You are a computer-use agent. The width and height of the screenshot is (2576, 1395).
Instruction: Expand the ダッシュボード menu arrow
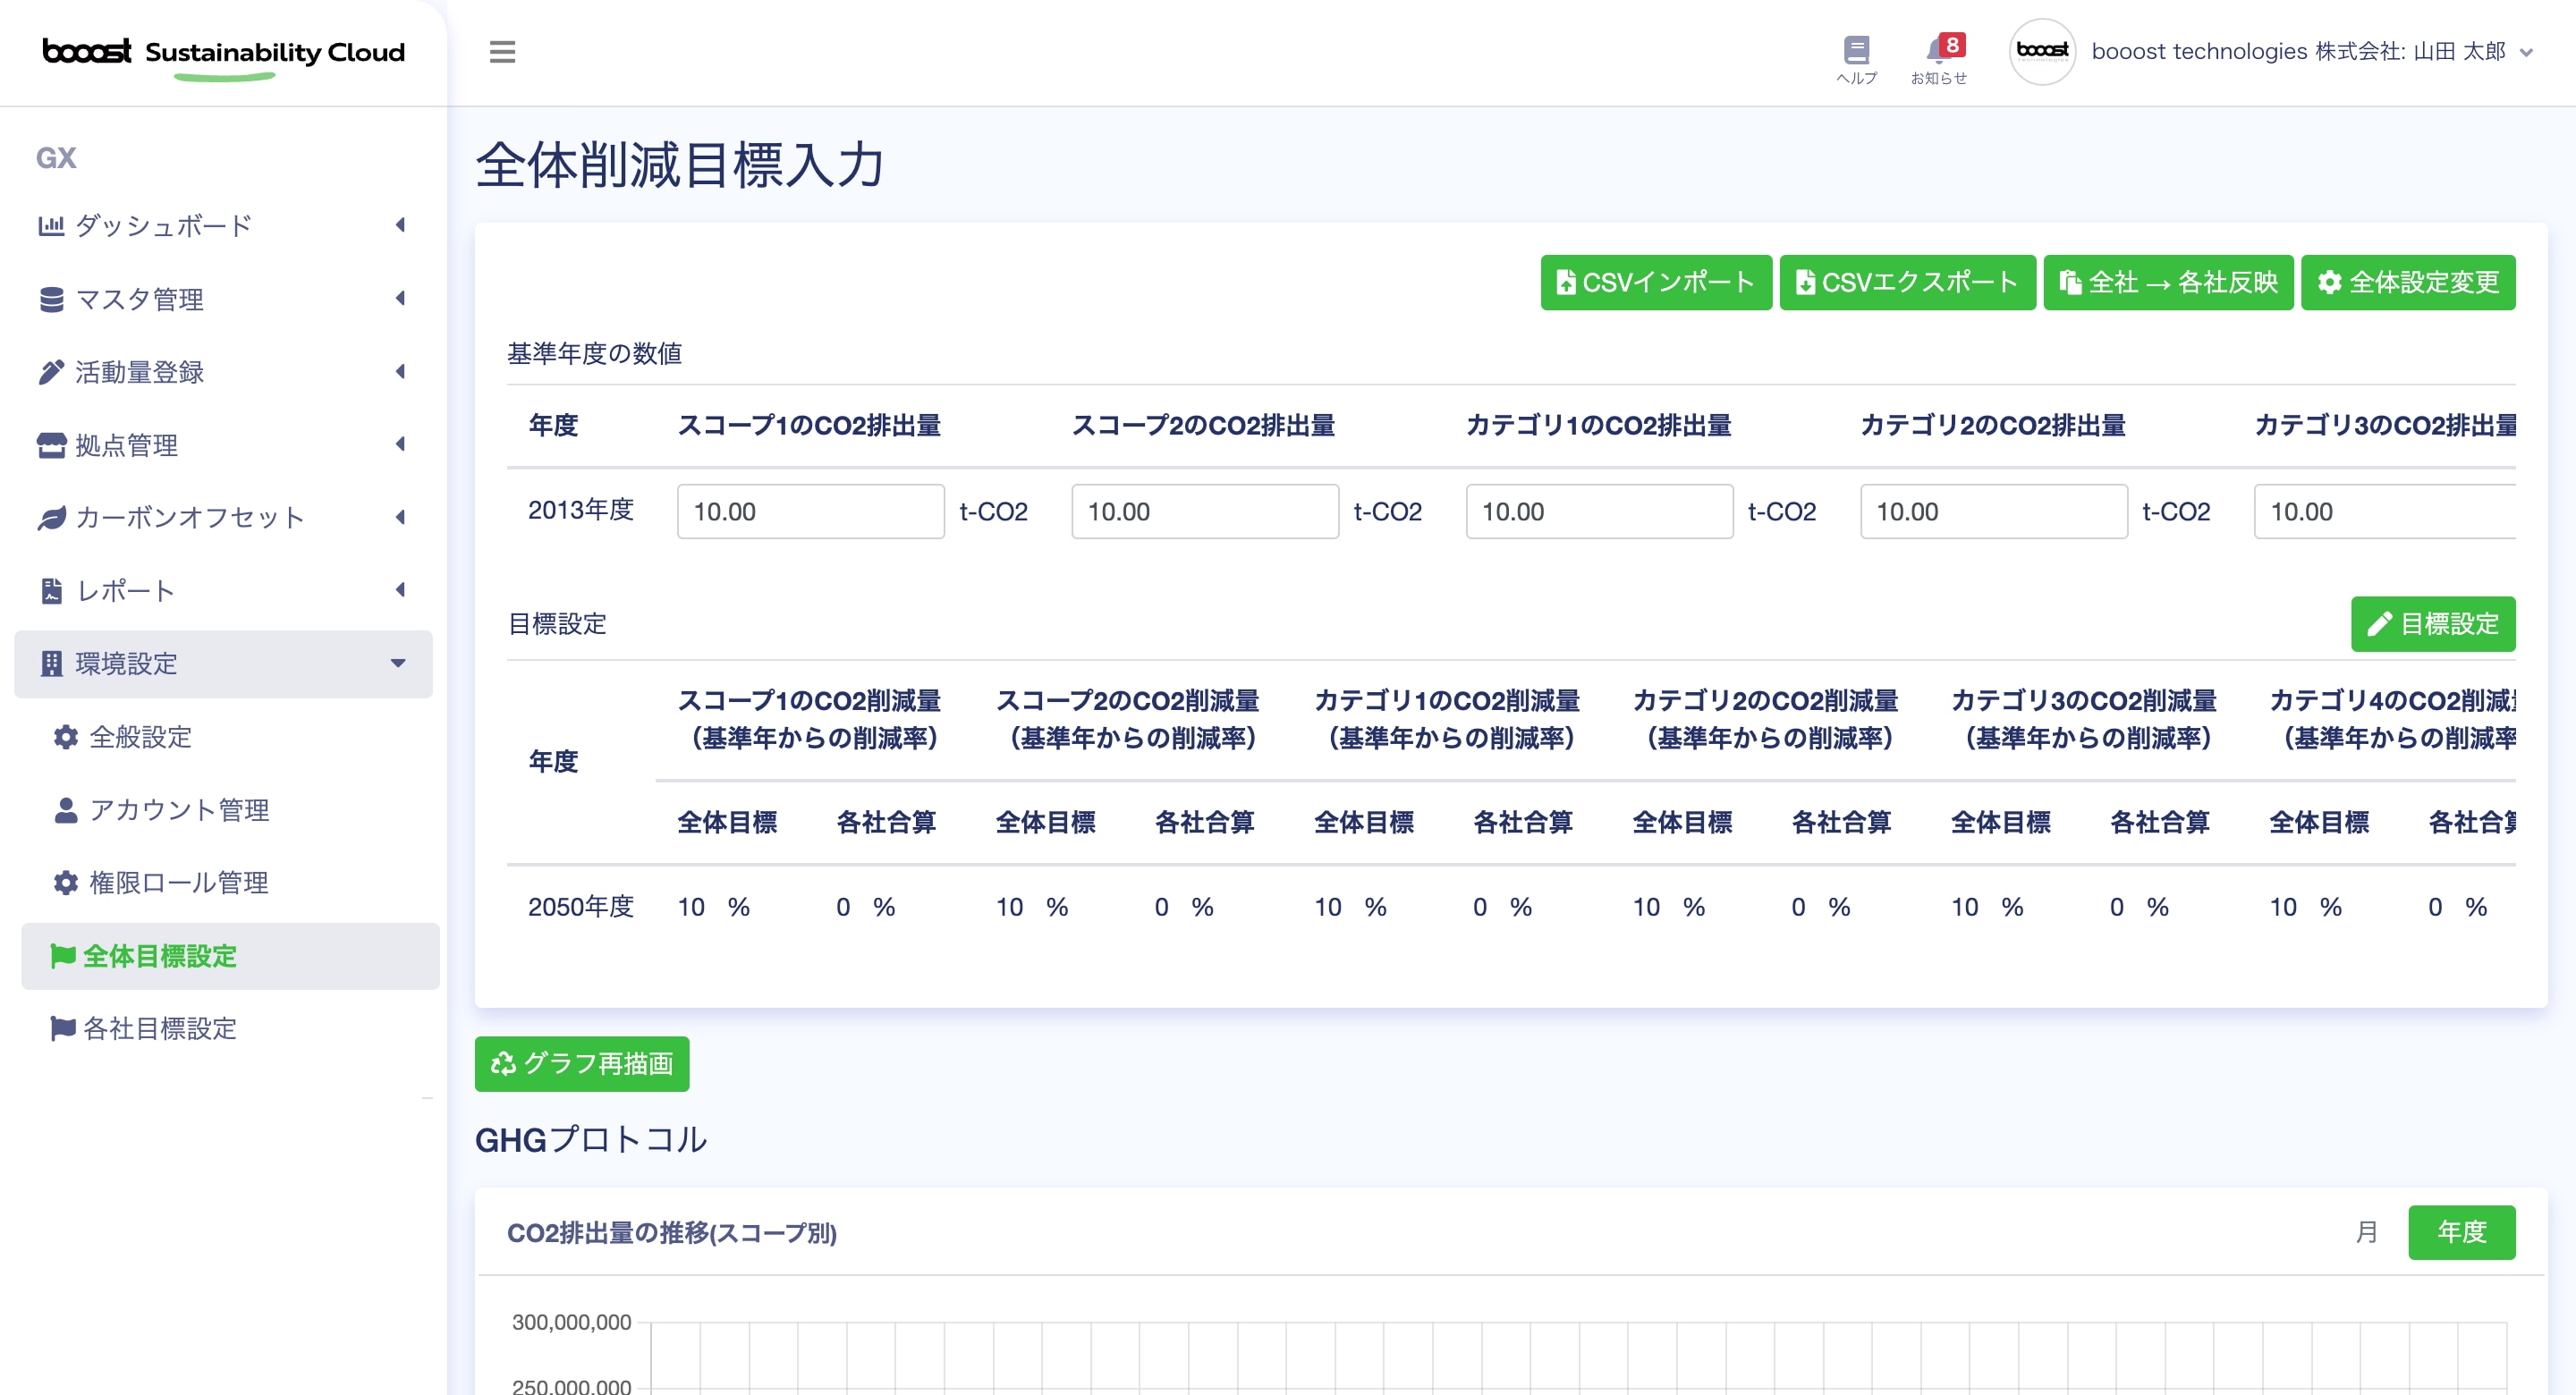point(400,225)
